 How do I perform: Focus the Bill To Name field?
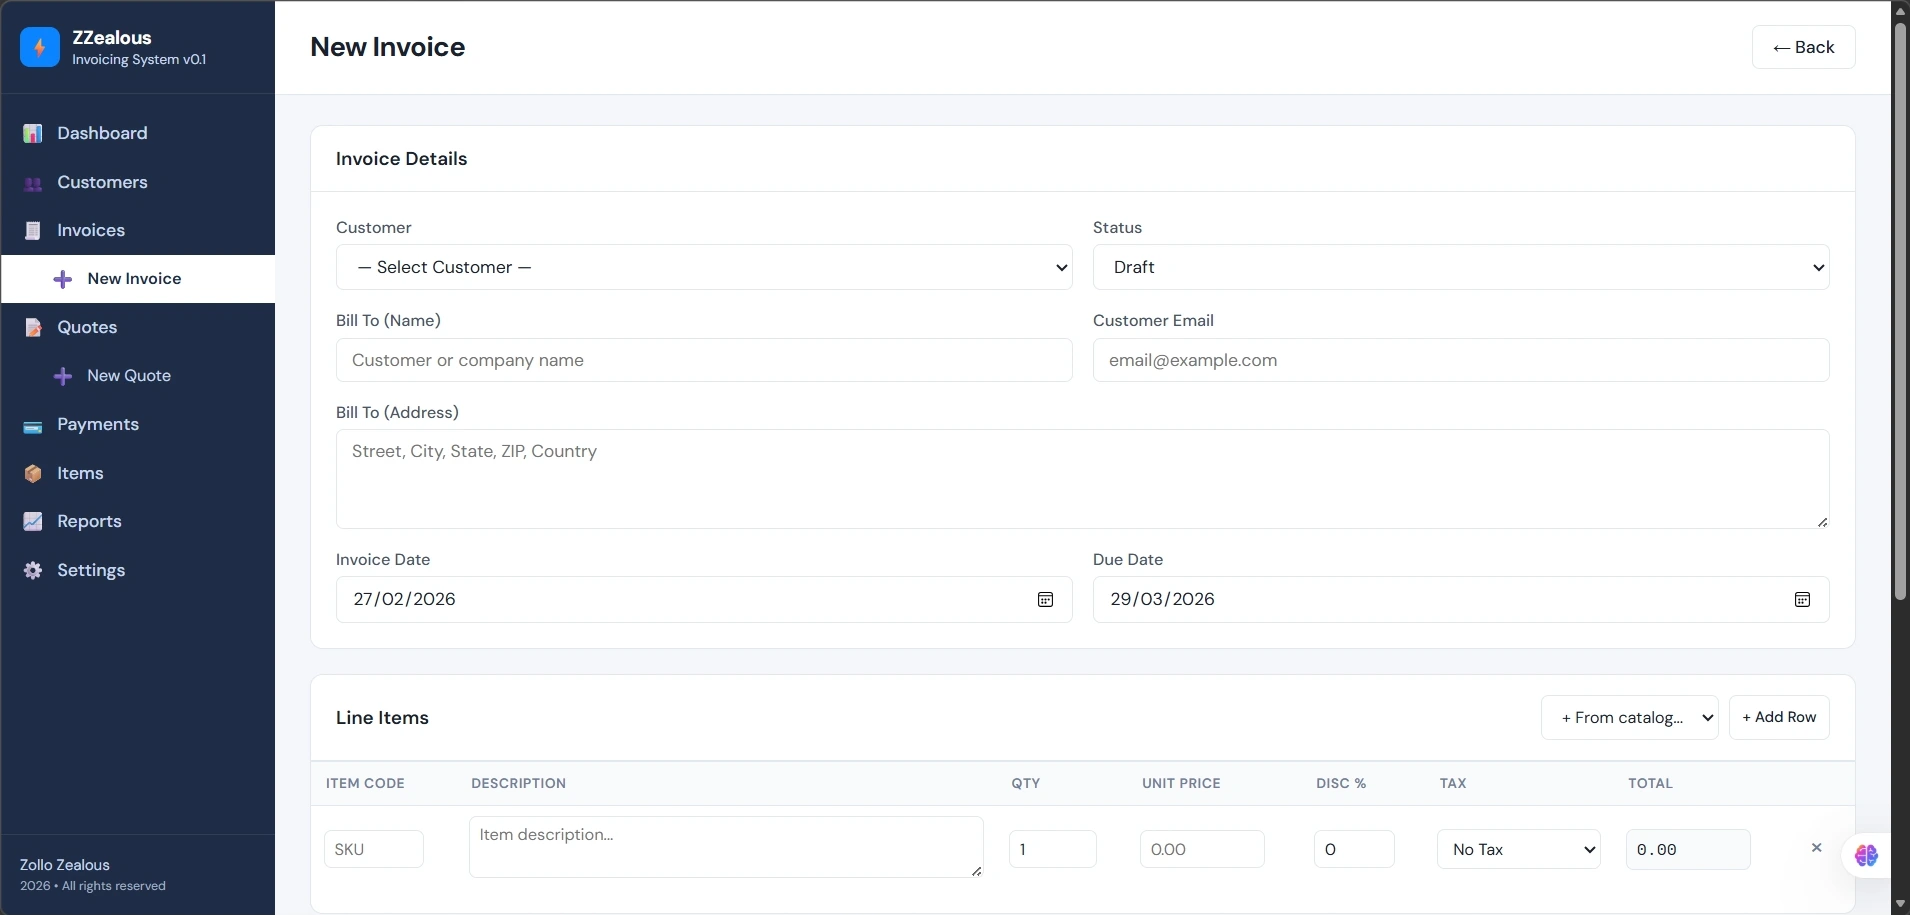[704, 360]
